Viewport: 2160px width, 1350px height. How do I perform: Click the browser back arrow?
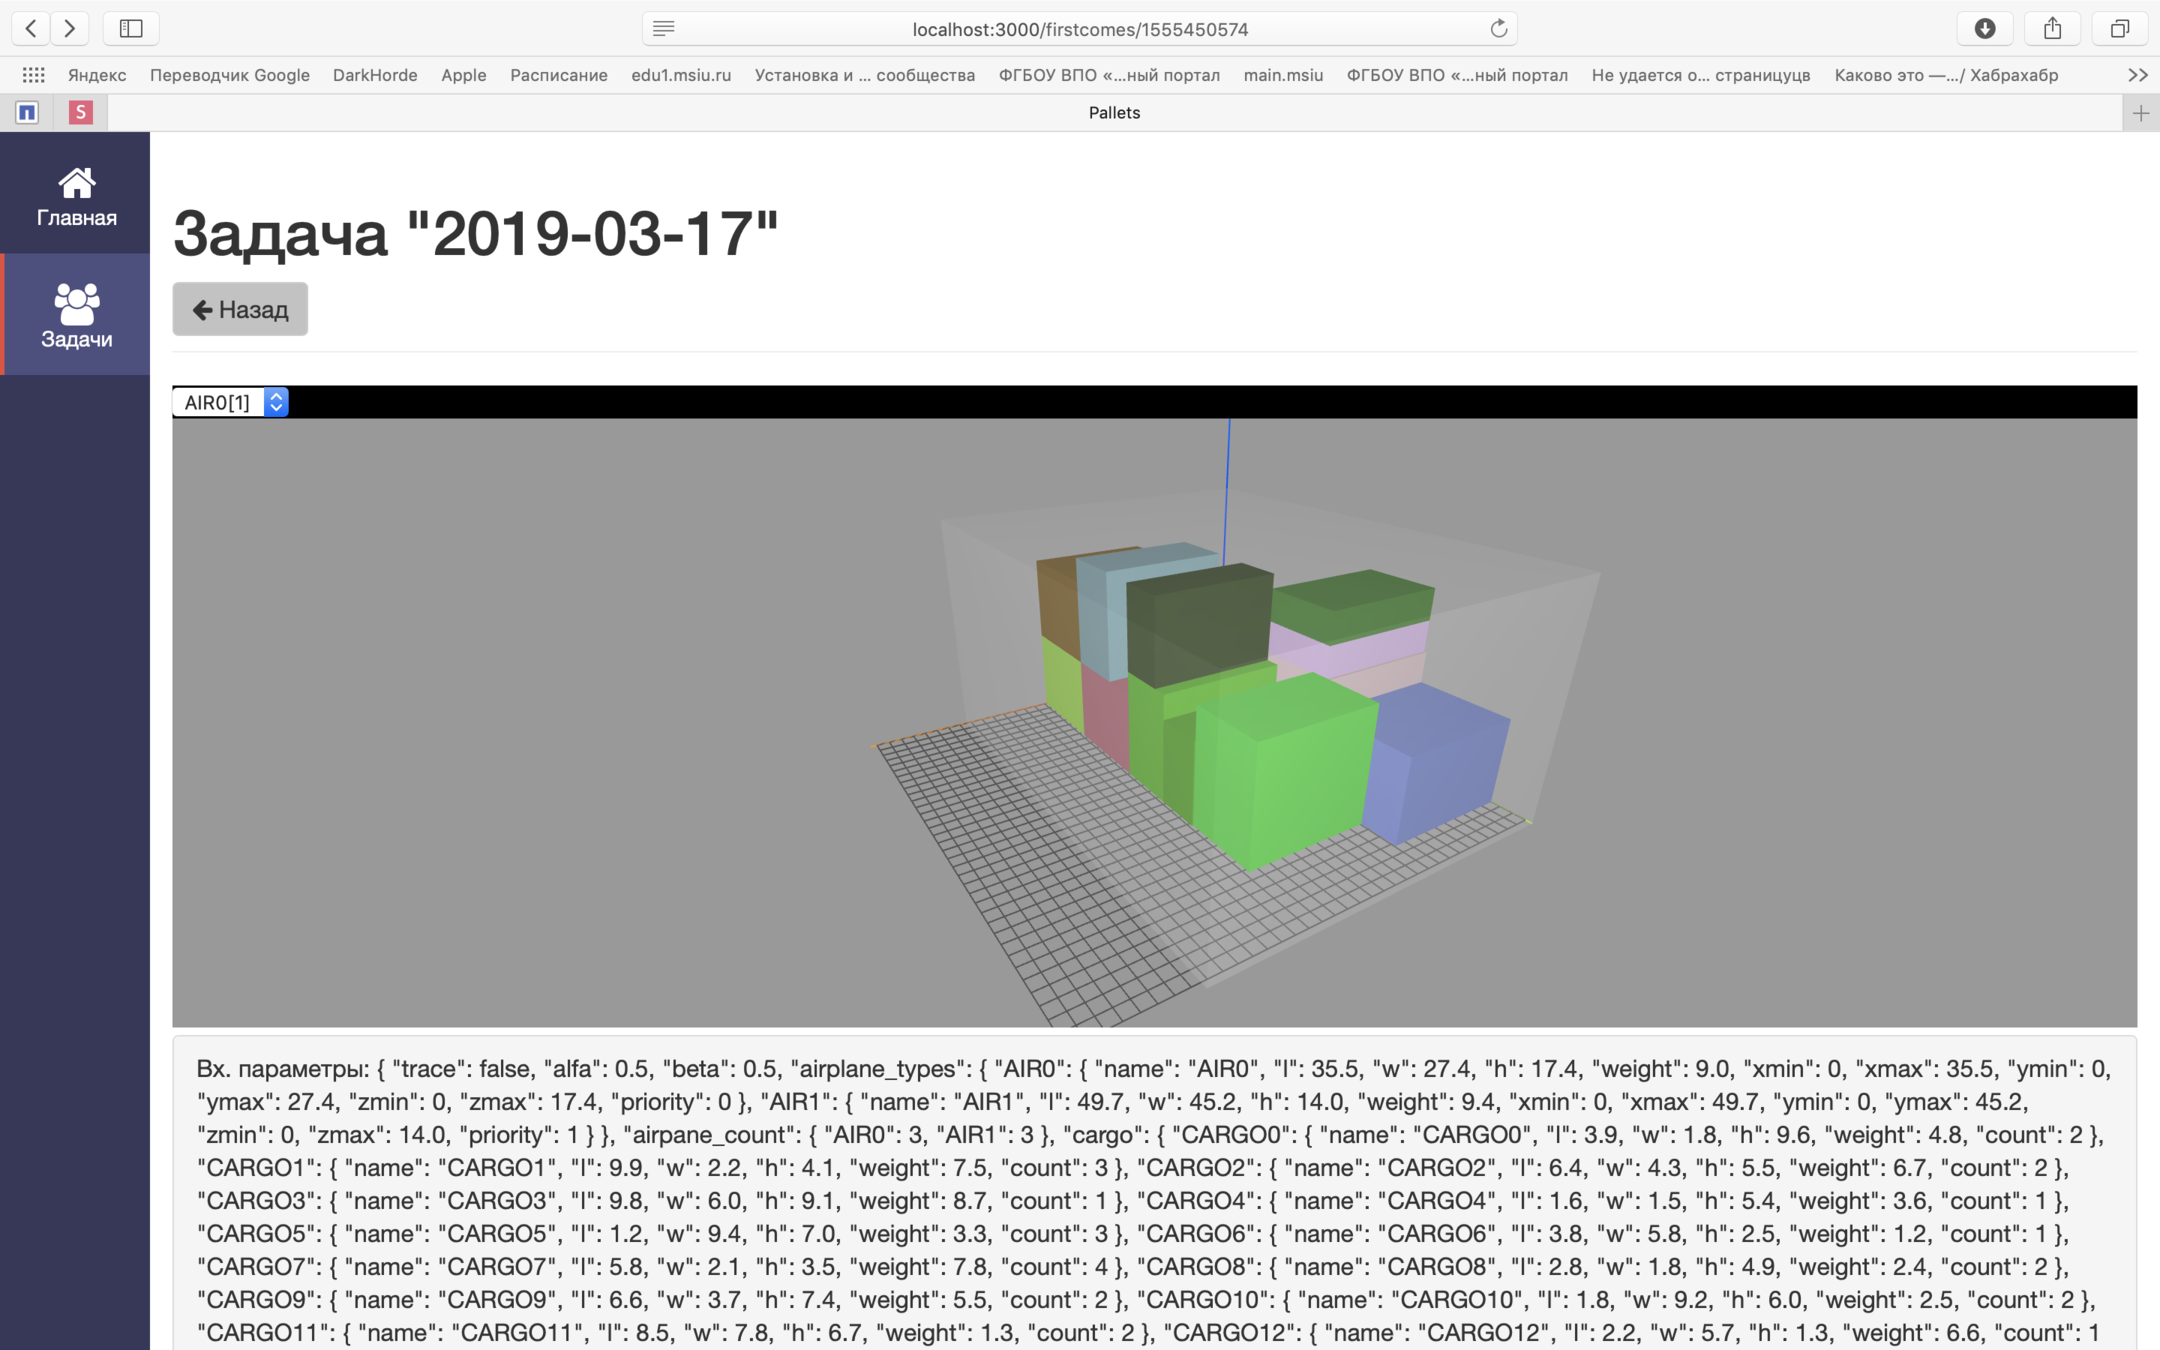coord(31,28)
